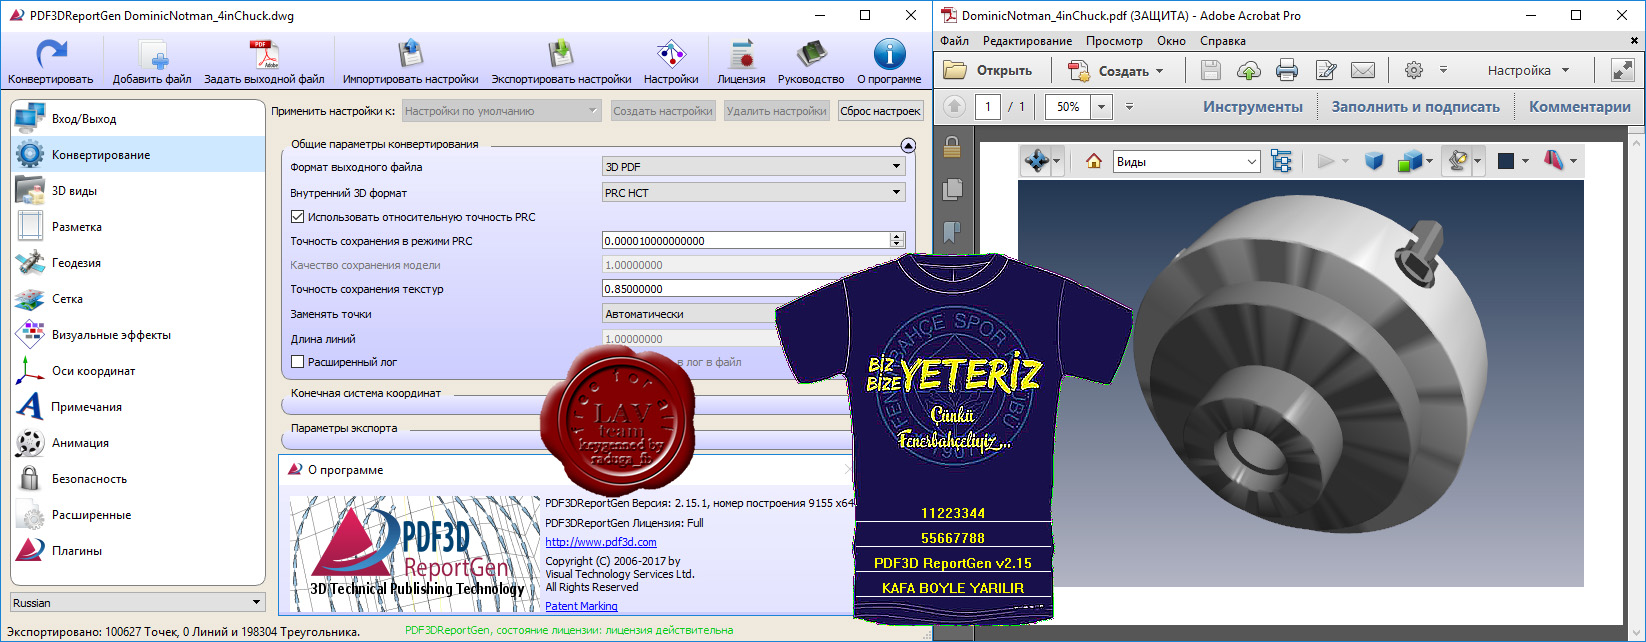The image size is (1646, 642).
Task: Open Patent Marking link
Action: click(x=581, y=606)
